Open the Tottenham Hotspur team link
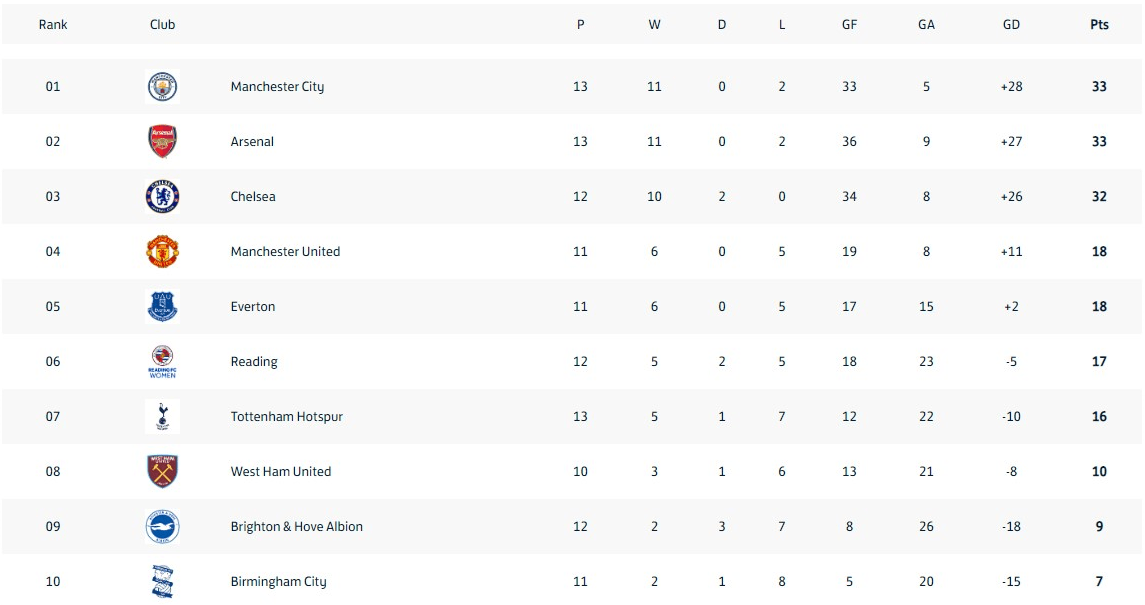 tap(286, 417)
